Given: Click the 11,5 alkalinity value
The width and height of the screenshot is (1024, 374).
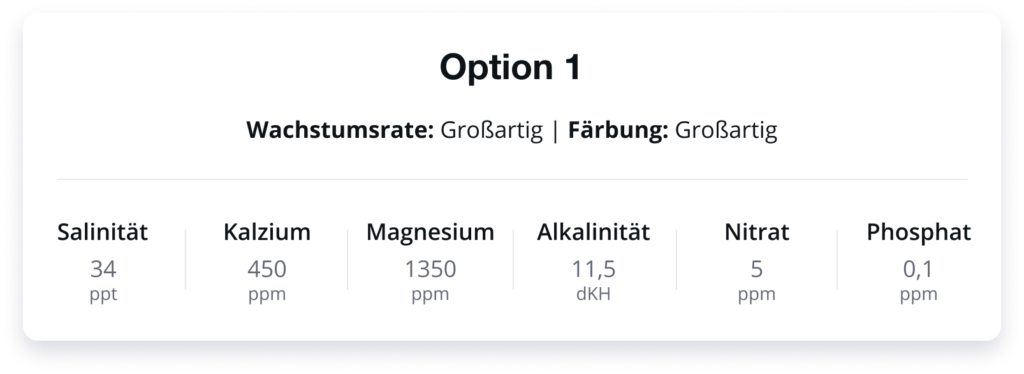Looking at the screenshot, I should point(594,269).
